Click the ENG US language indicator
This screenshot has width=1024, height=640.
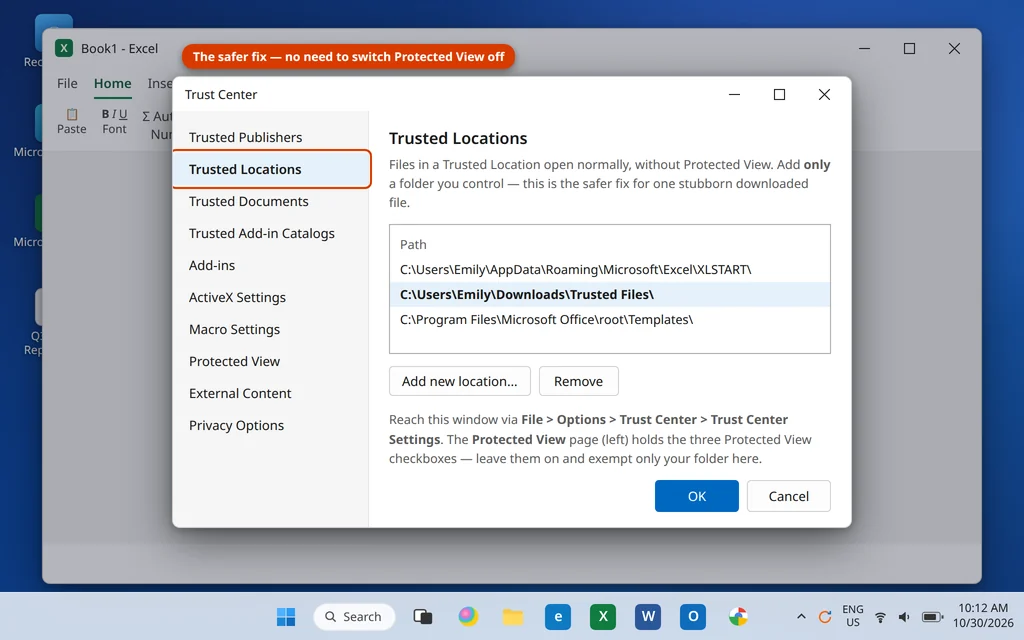pyautogui.click(x=852, y=616)
